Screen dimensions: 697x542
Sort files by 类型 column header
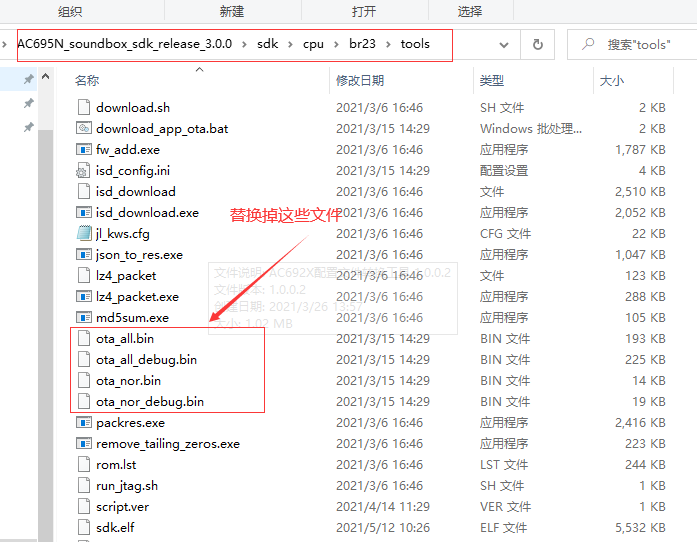[492, 80]
